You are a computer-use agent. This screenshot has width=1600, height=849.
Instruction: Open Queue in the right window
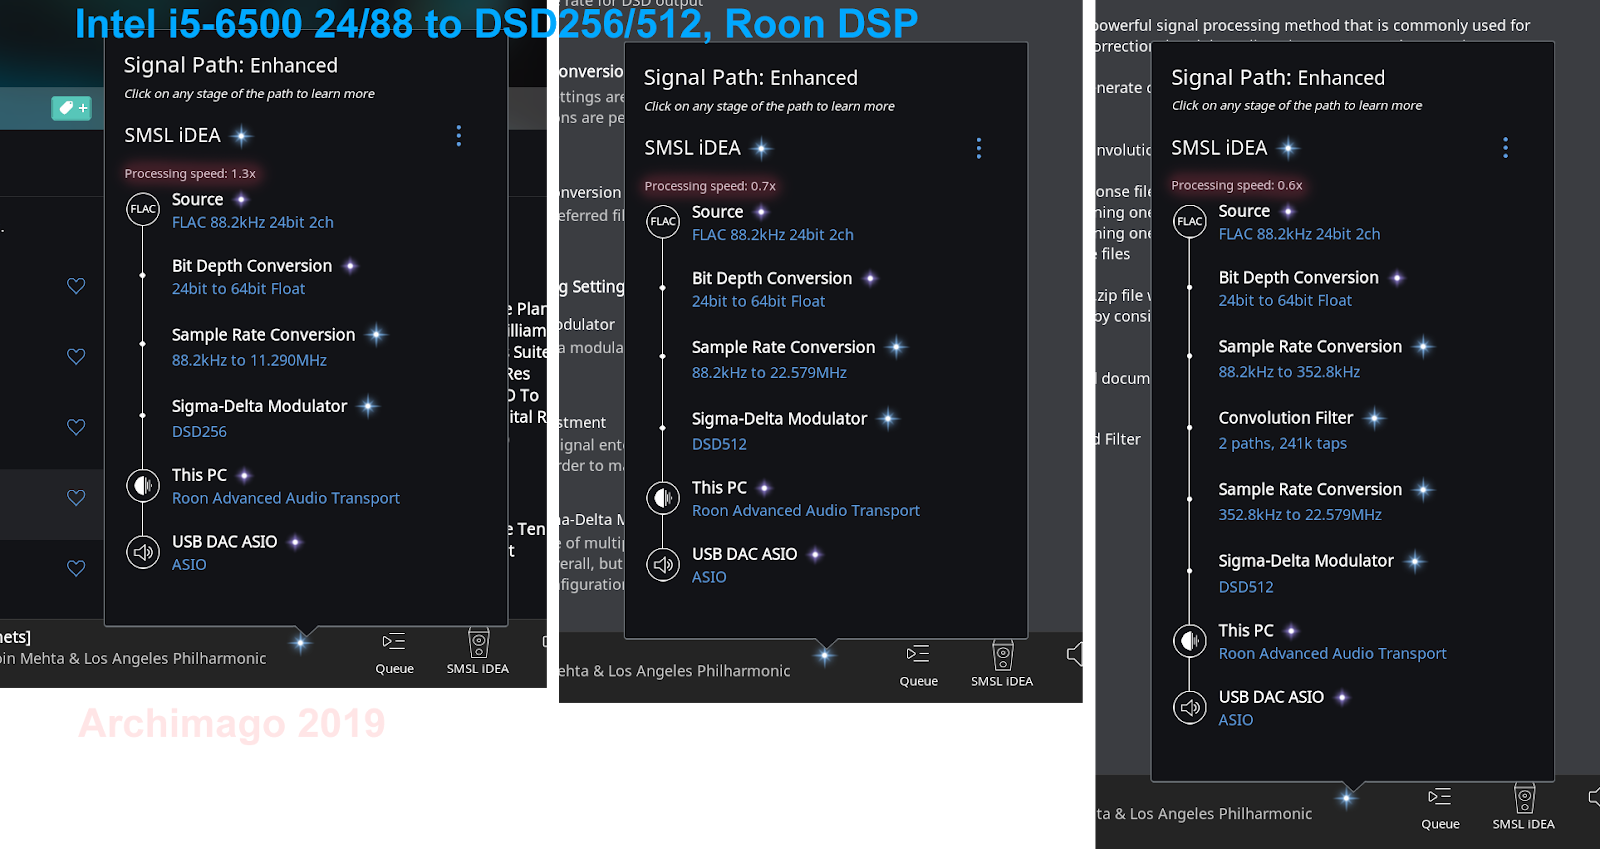pos(1440,808)
